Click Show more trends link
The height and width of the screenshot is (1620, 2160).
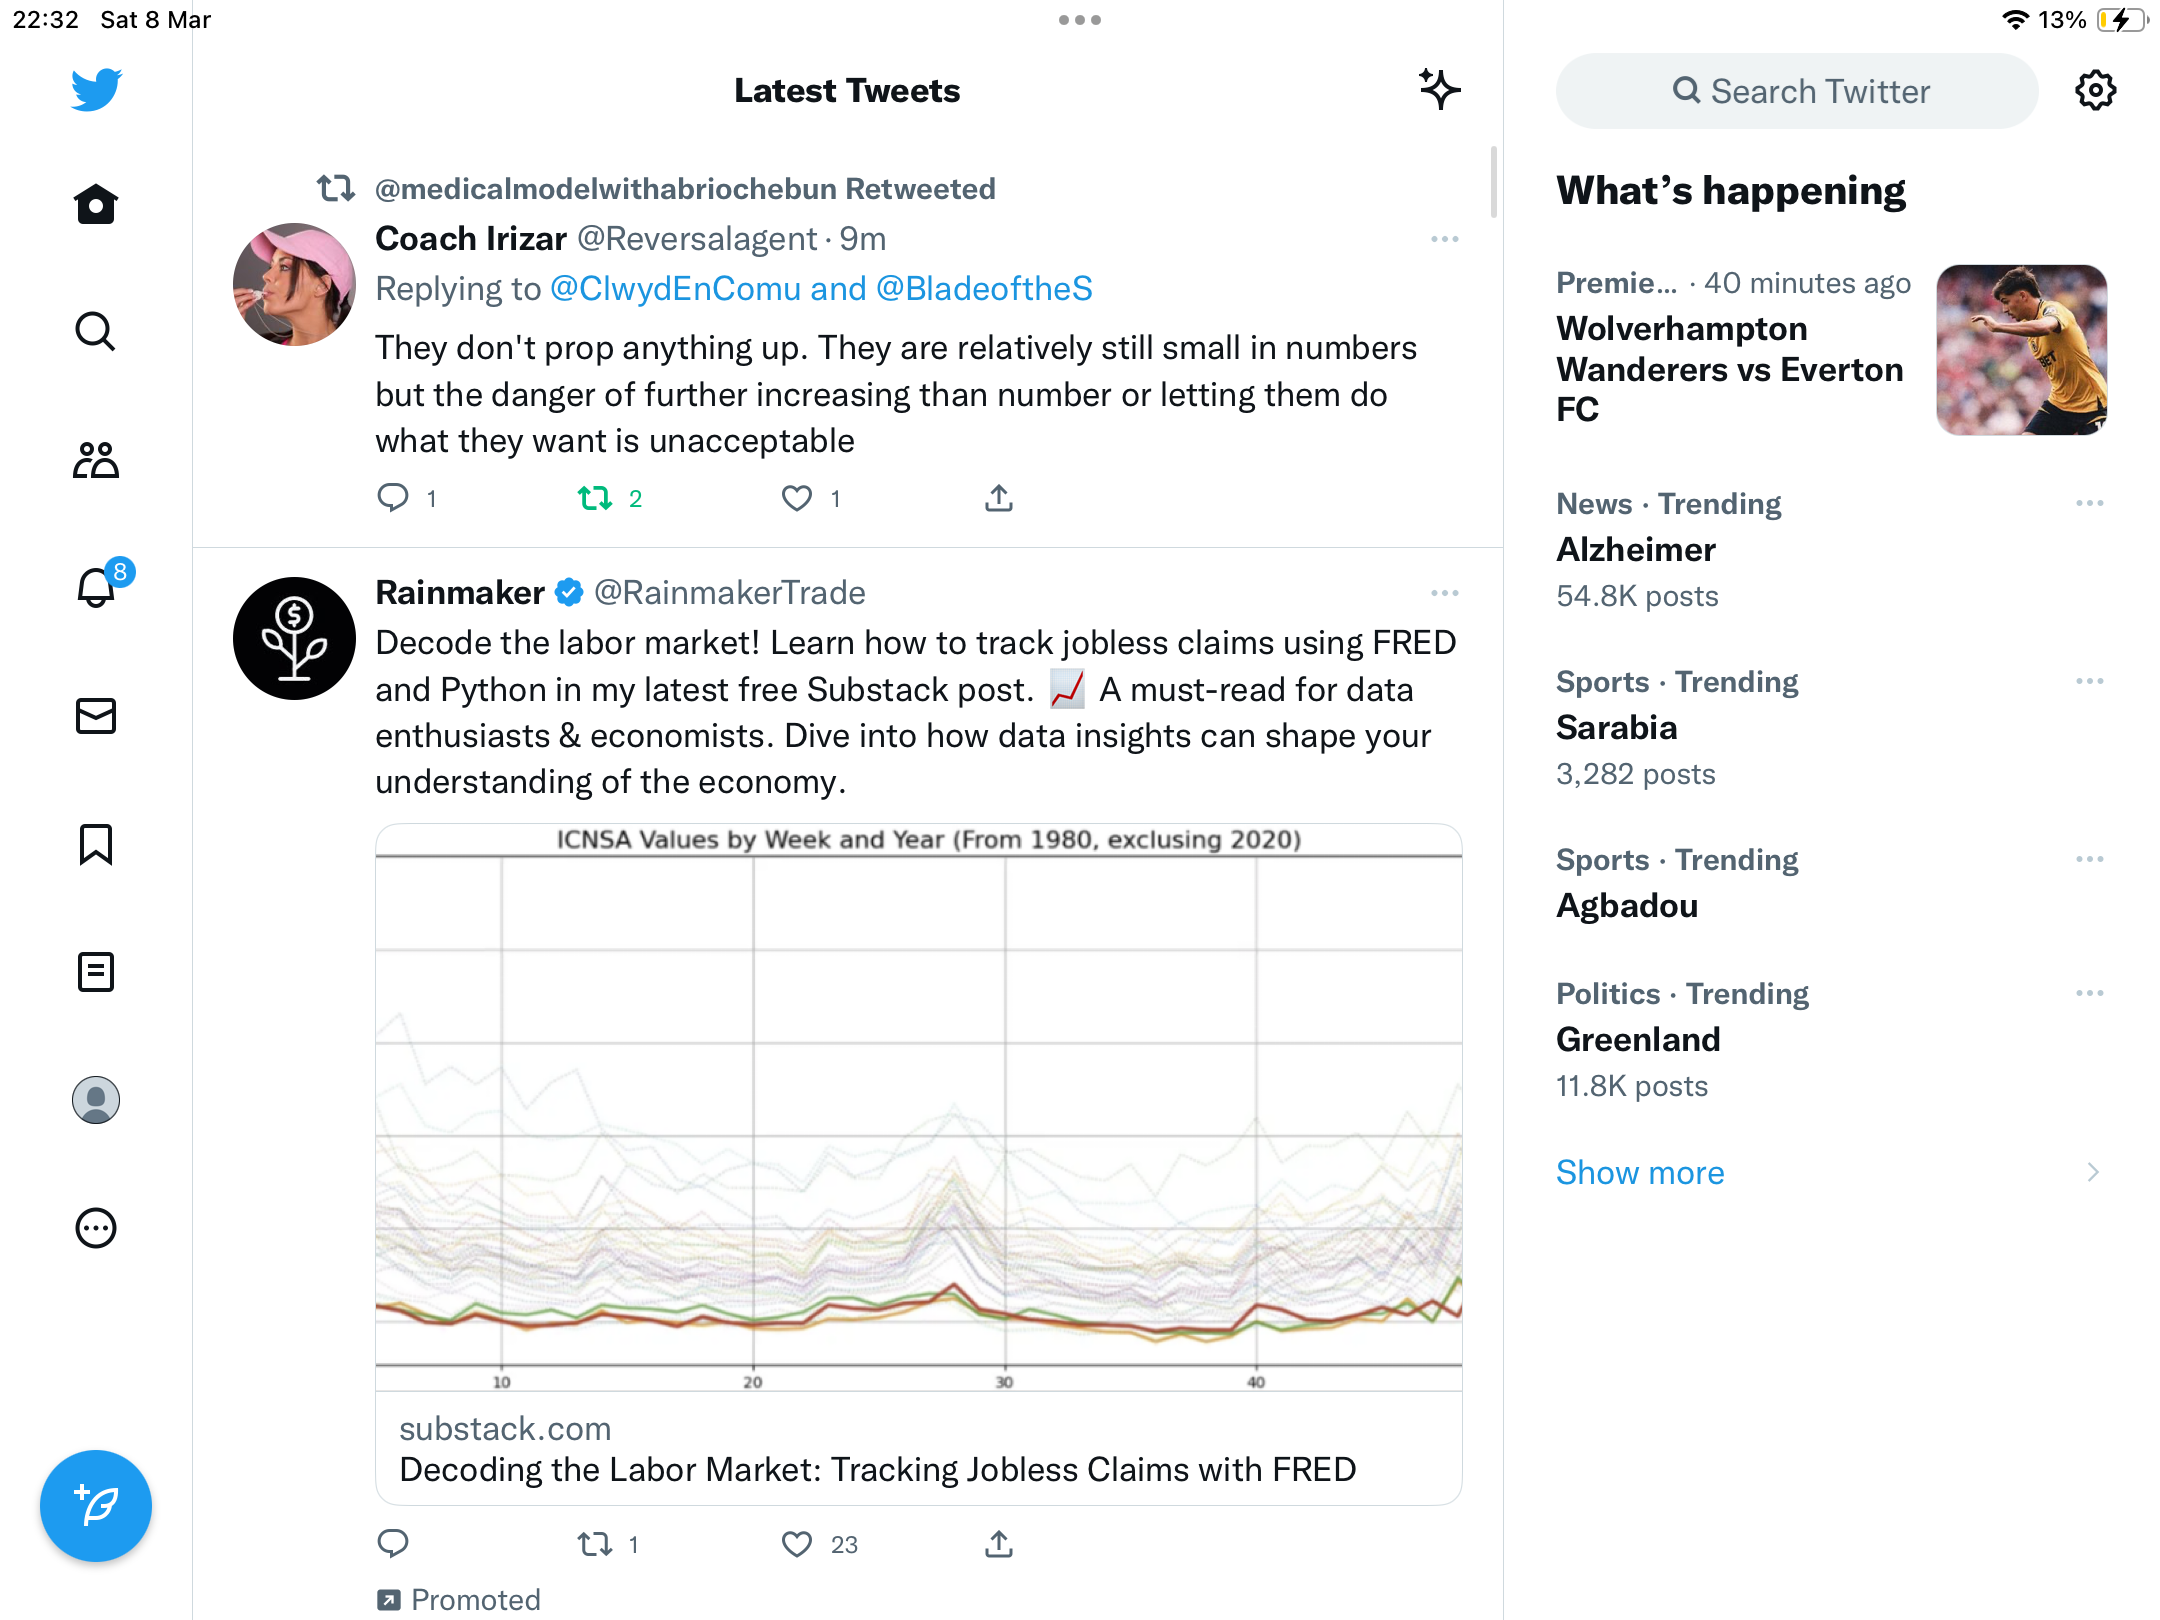[1640, 1172]
